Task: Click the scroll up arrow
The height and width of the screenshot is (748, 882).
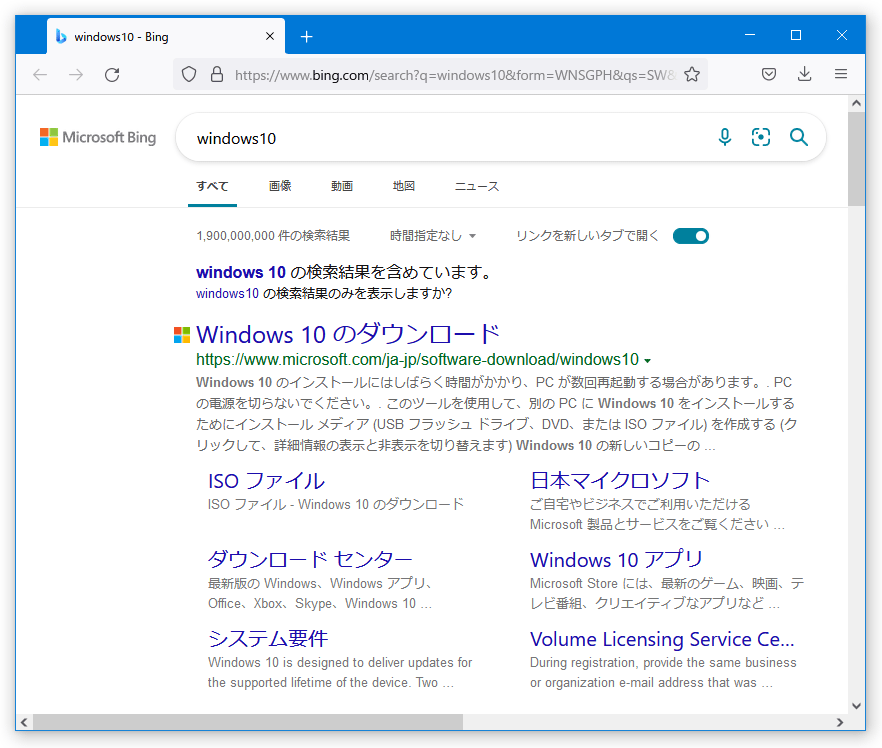Action: point(856,103)
